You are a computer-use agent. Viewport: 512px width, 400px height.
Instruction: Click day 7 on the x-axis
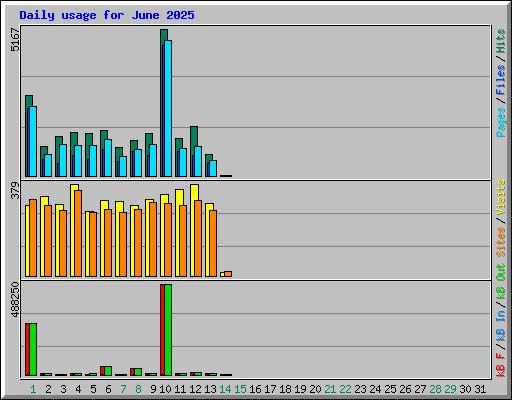pyautogui.click(x=123, y=389)
